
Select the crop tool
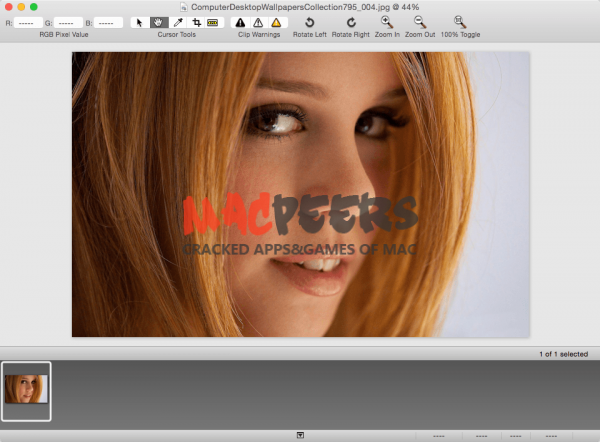[195, 22]
